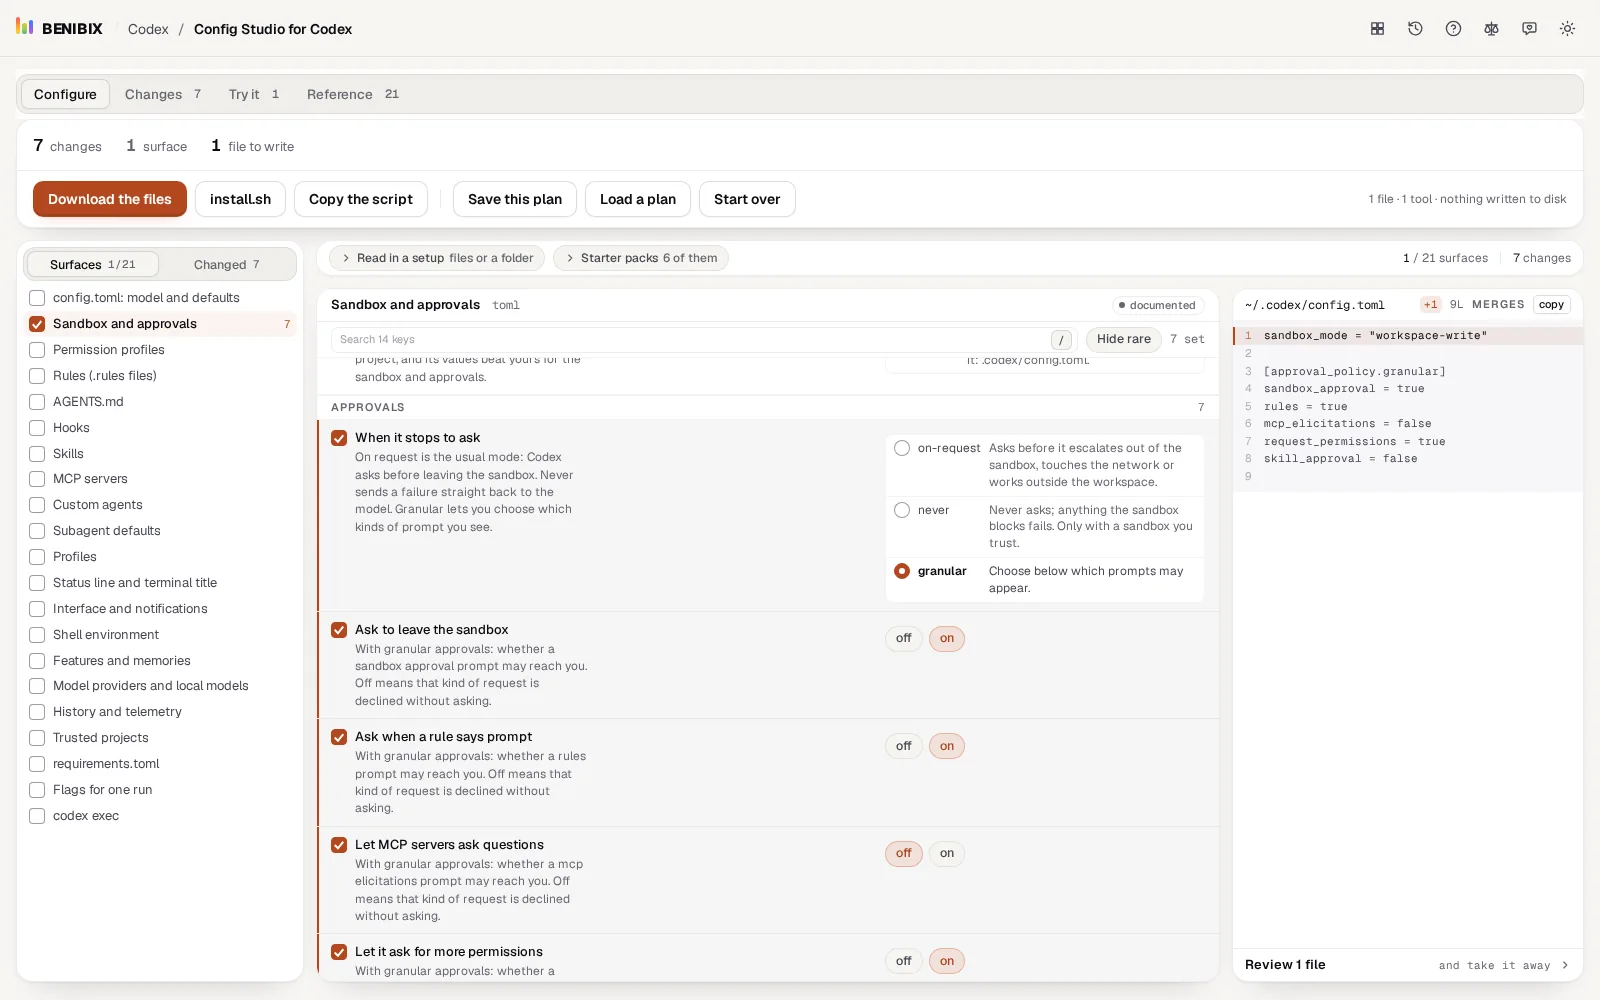
Task: Turn off Ask when a rule says prompt
Action: coord(903,746)
